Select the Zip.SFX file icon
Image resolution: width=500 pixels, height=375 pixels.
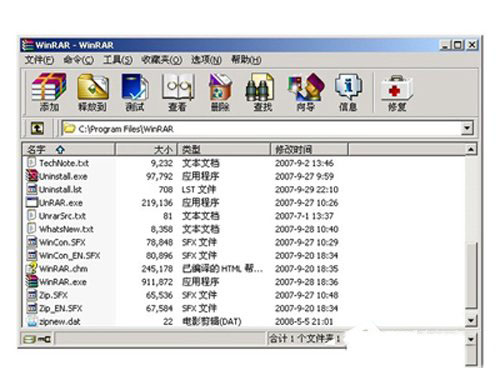[32, 295]
